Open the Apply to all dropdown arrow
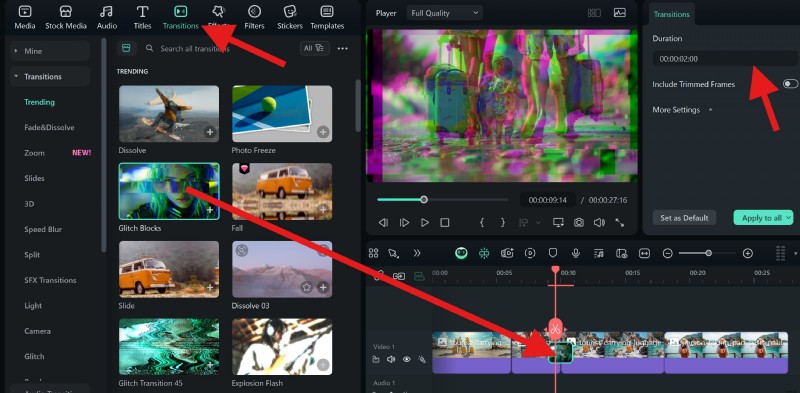Viewport: 800px width, 393px height. pos(789,218)
